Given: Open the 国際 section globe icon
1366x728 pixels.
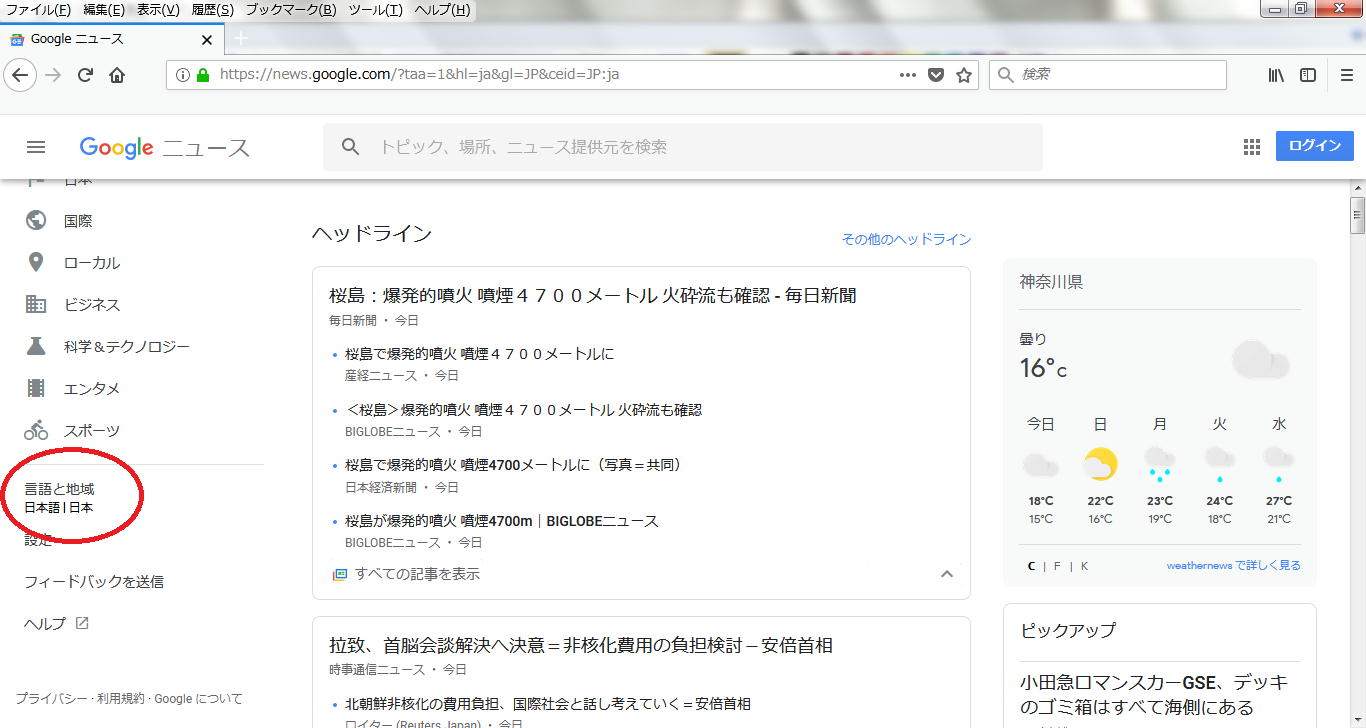Looking at the screenshot, I should click(x=36, y=220).
